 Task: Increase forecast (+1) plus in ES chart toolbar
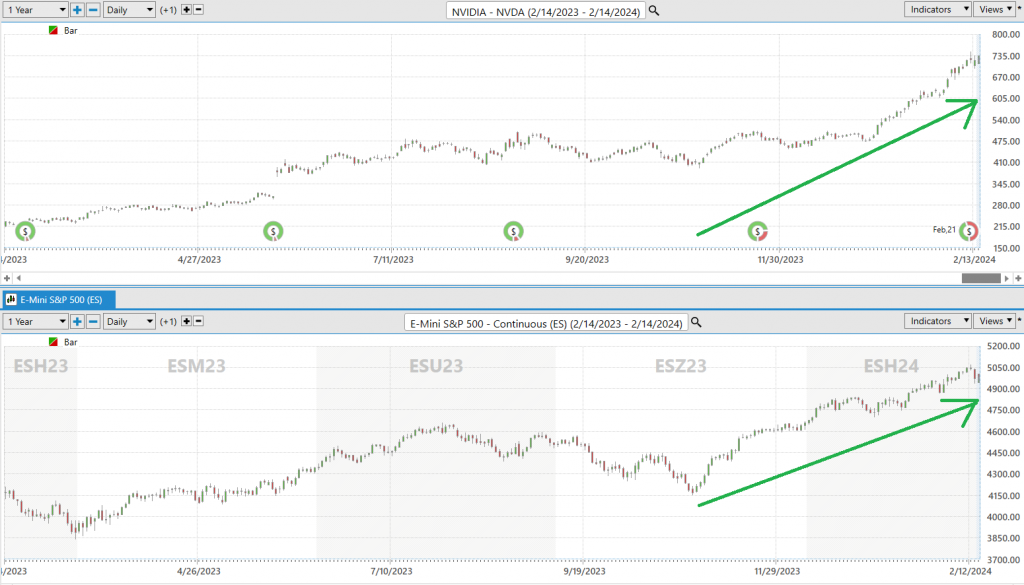point(186,321)
